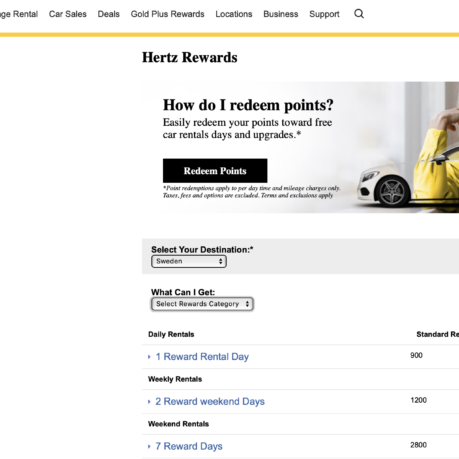Expand the 2 Reward weekend Days row
459x459 pixels.
pos(149,402)
